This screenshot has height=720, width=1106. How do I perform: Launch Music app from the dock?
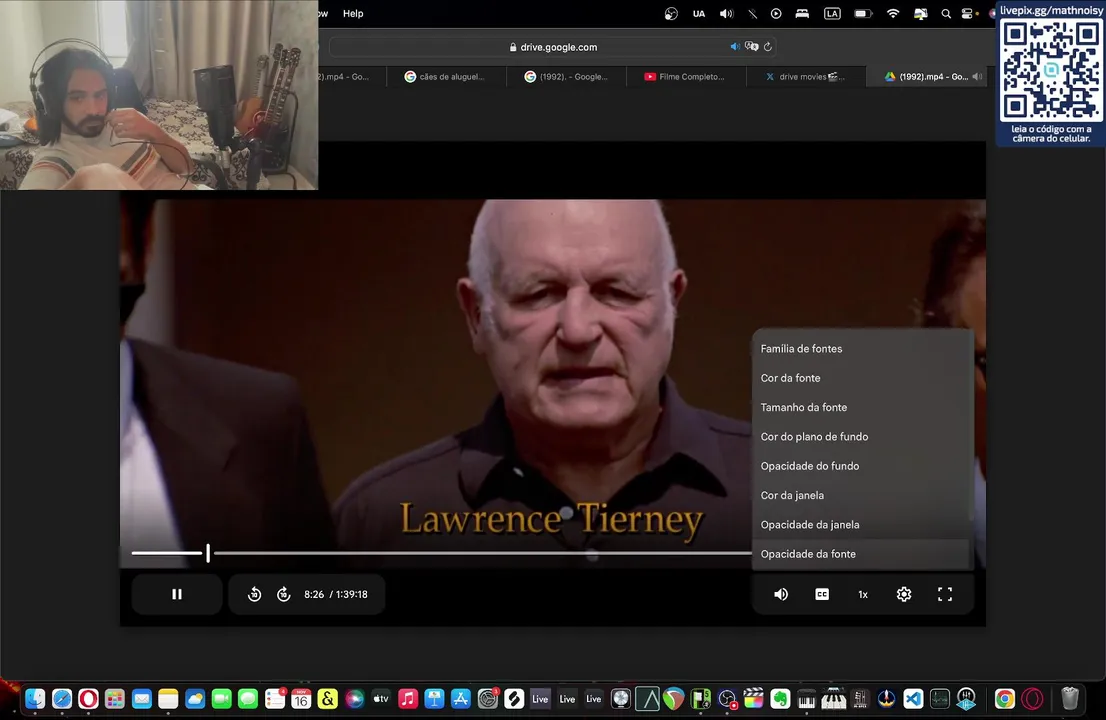point(408,699)
